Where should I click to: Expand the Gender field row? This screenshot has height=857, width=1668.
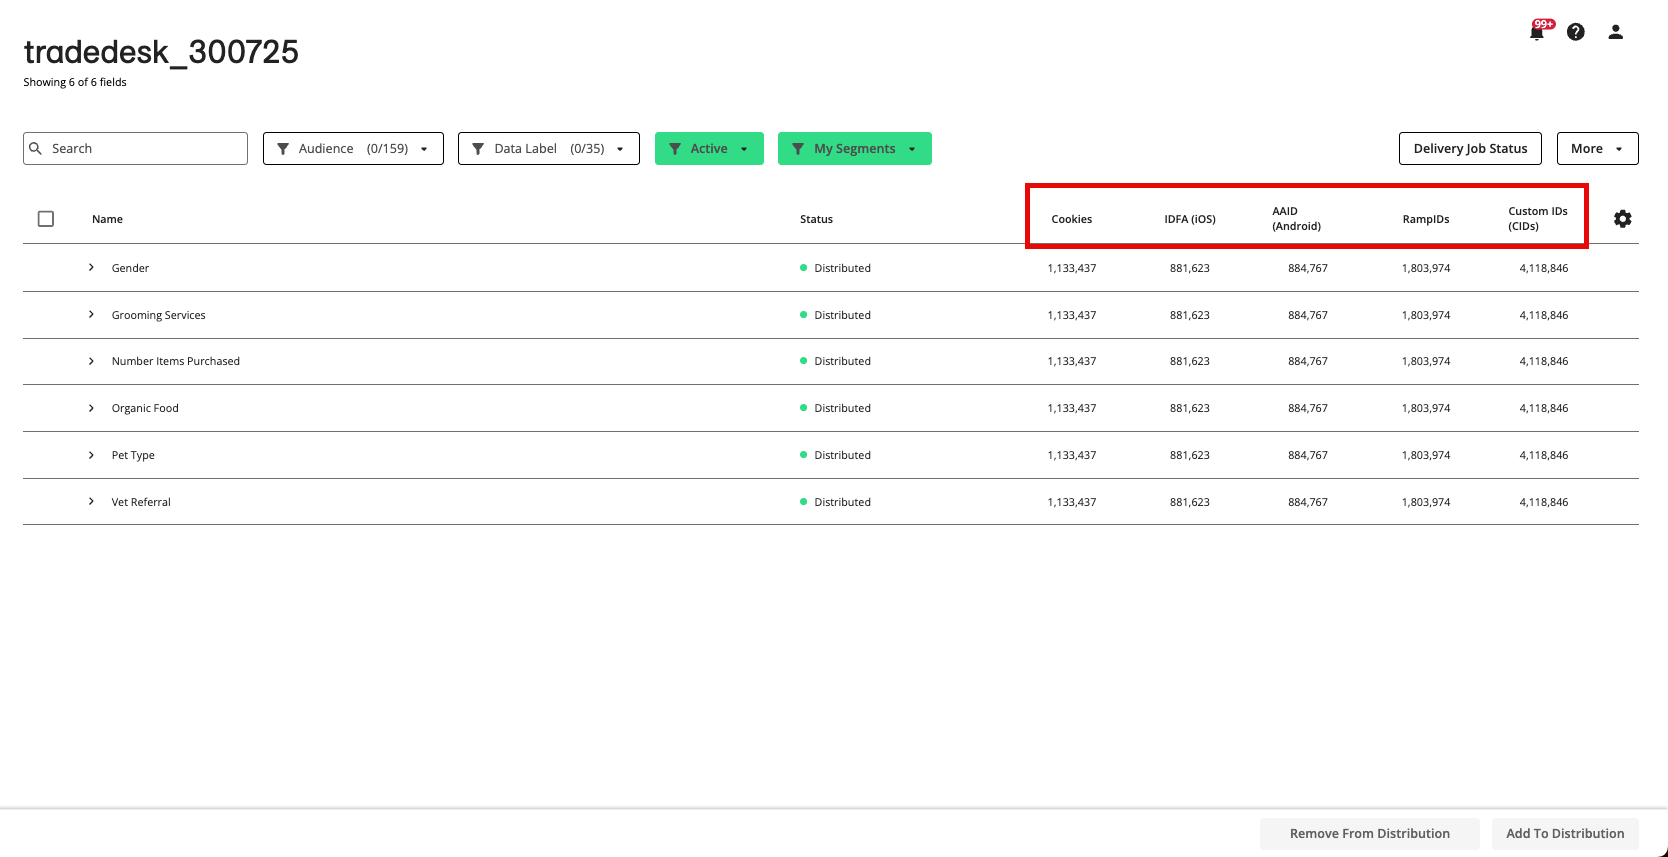click(x=91, y=268)
